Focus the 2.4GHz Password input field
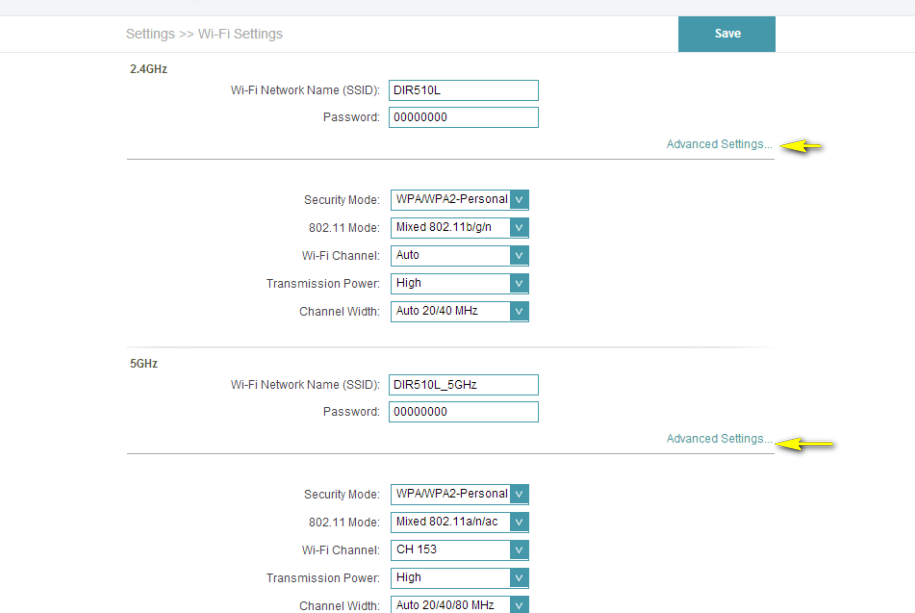Screen dimensions: 915x613 coord(463,118)
